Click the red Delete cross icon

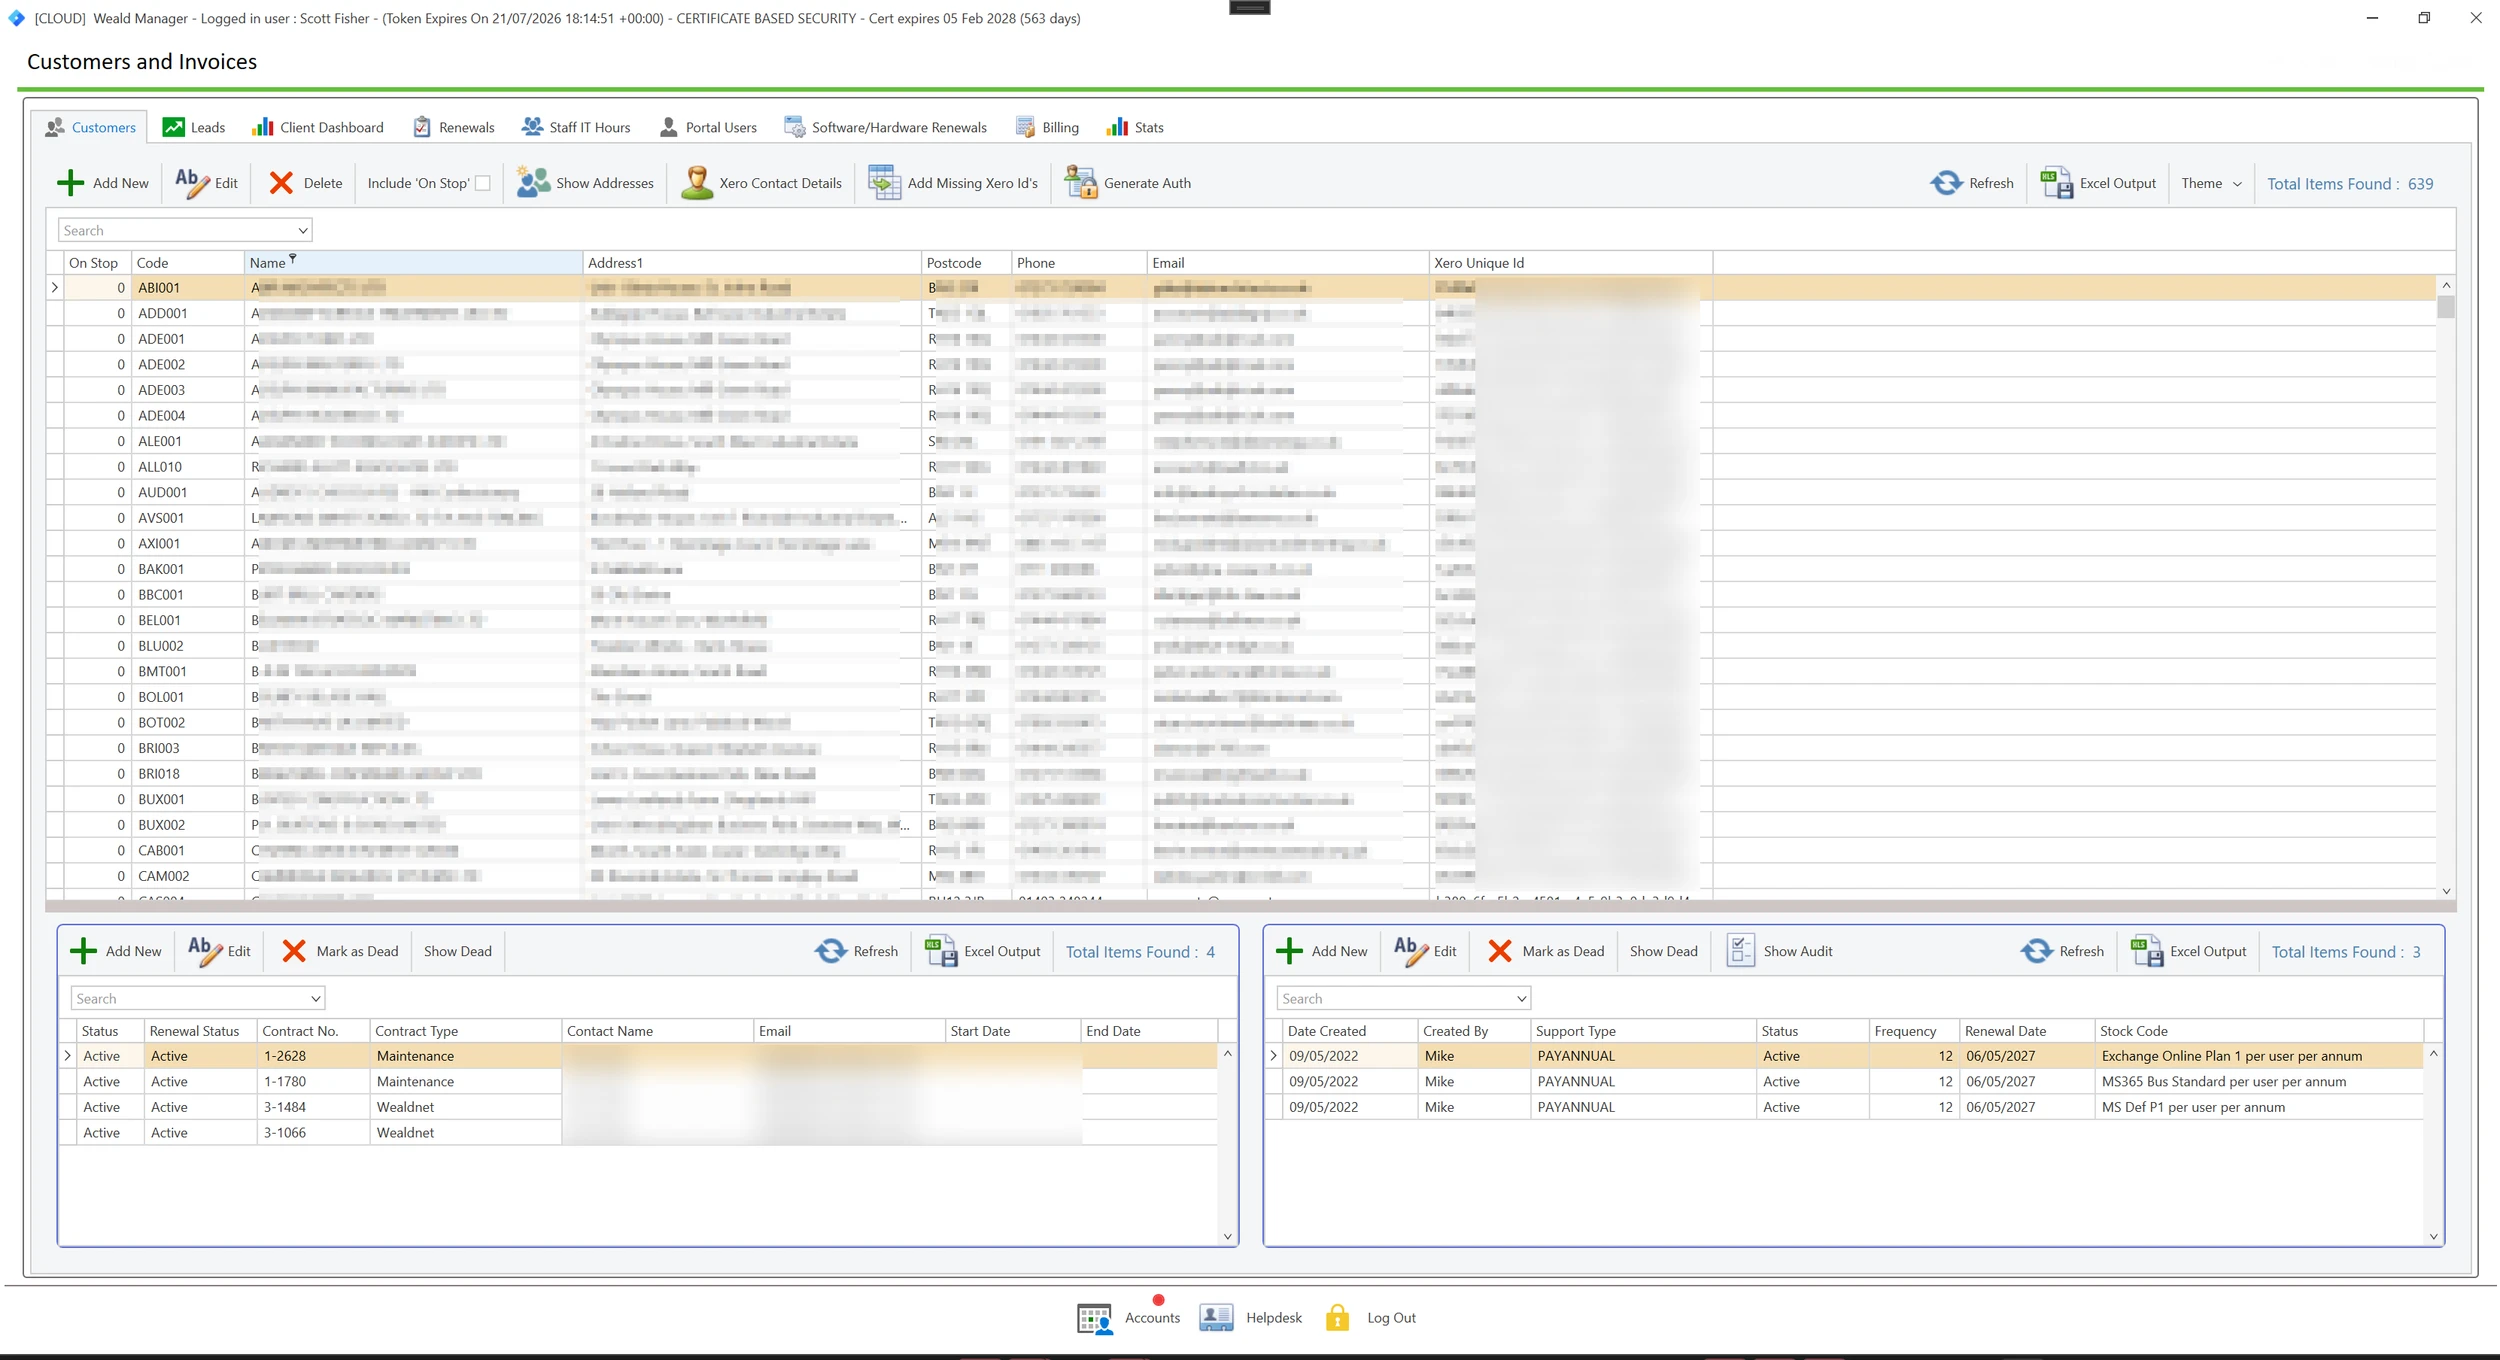(281, 183)
